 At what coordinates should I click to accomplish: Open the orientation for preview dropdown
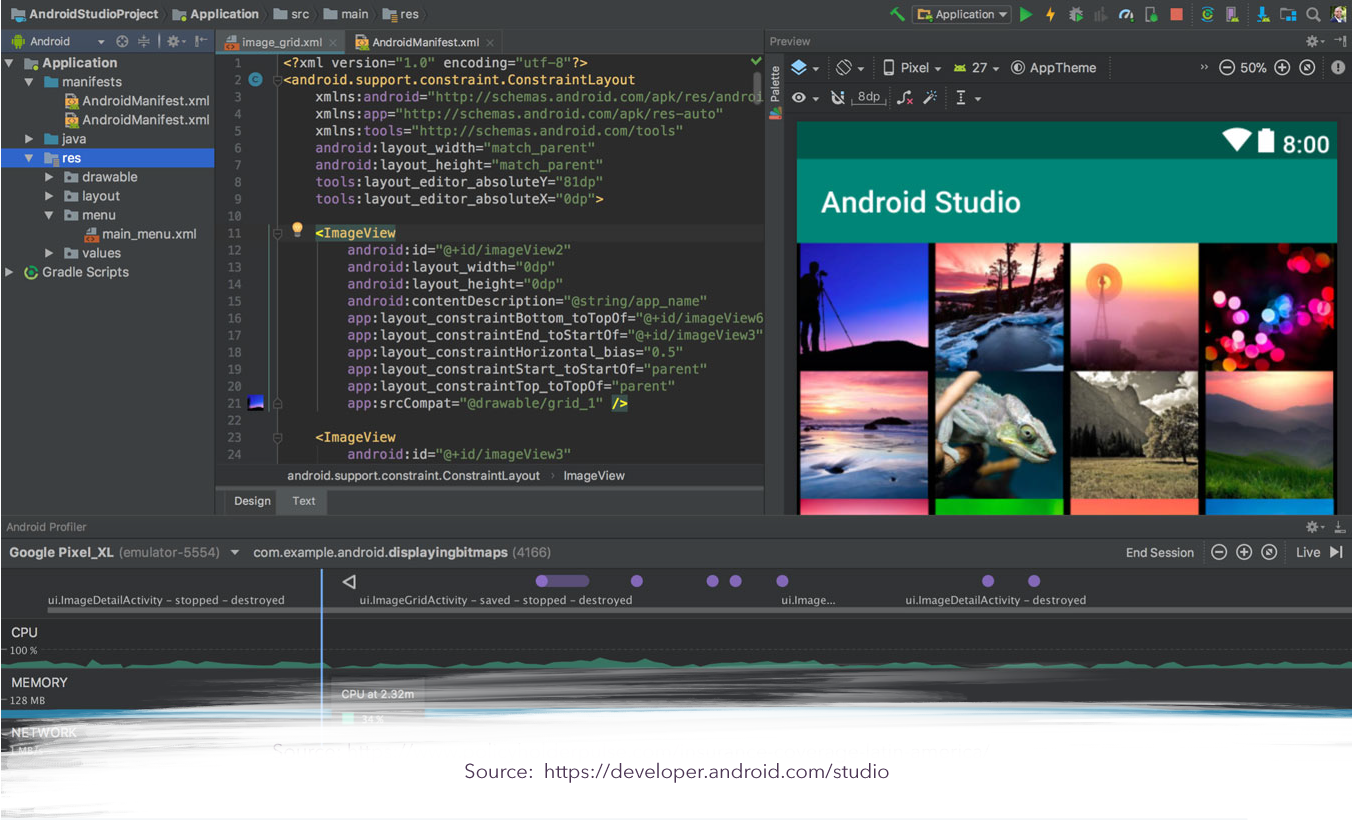[x=849, y=68]
